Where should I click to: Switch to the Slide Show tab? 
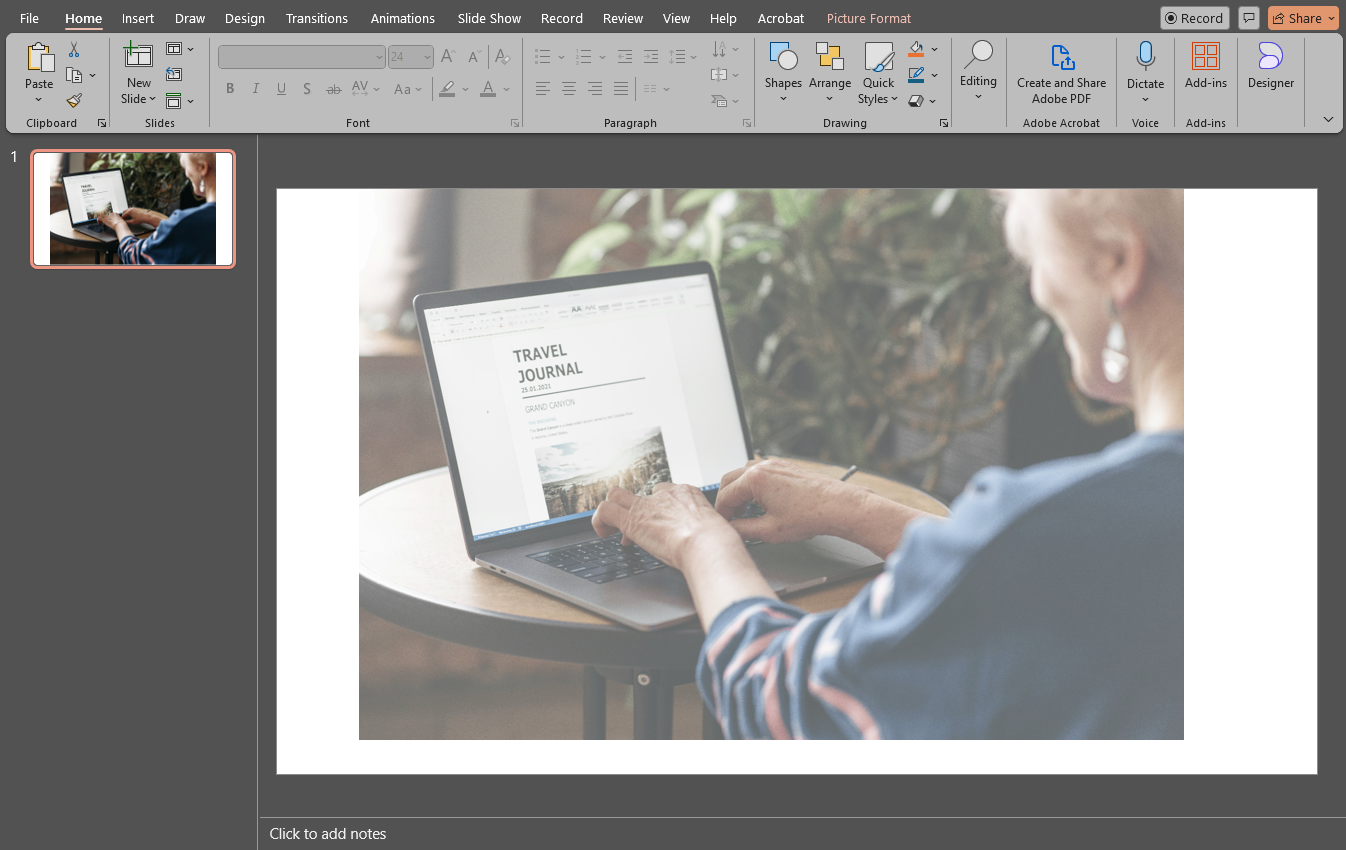tap(489, 18)
